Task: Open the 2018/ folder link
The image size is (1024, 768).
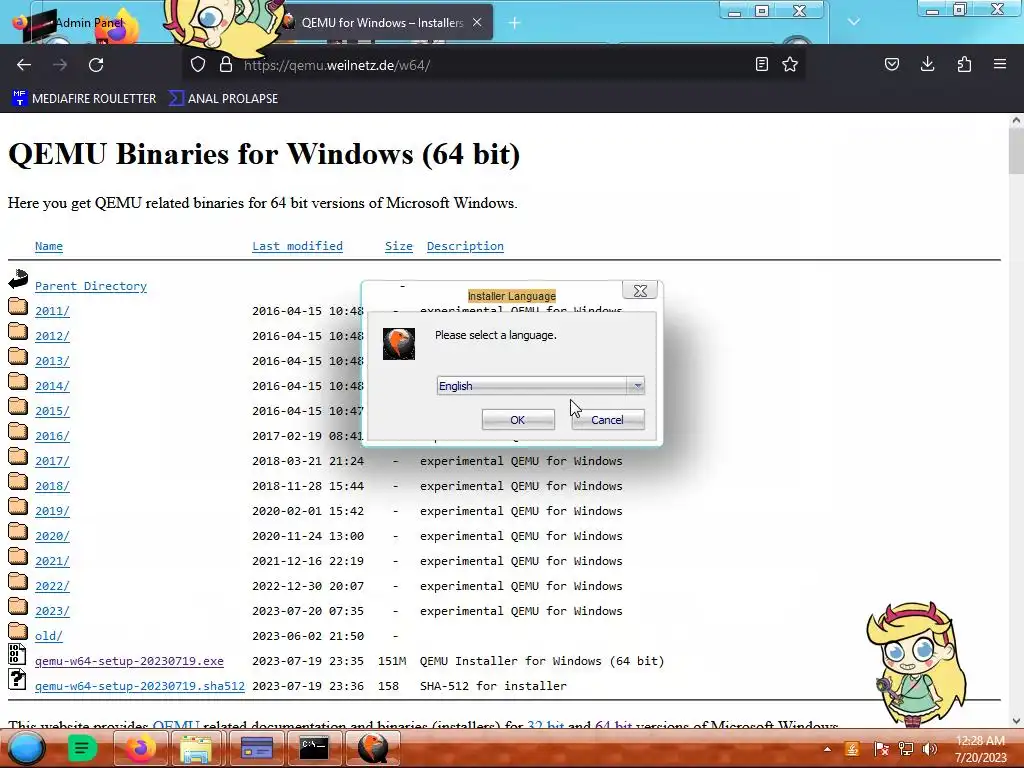Action: pyautogui.click(x=52, y=486)
